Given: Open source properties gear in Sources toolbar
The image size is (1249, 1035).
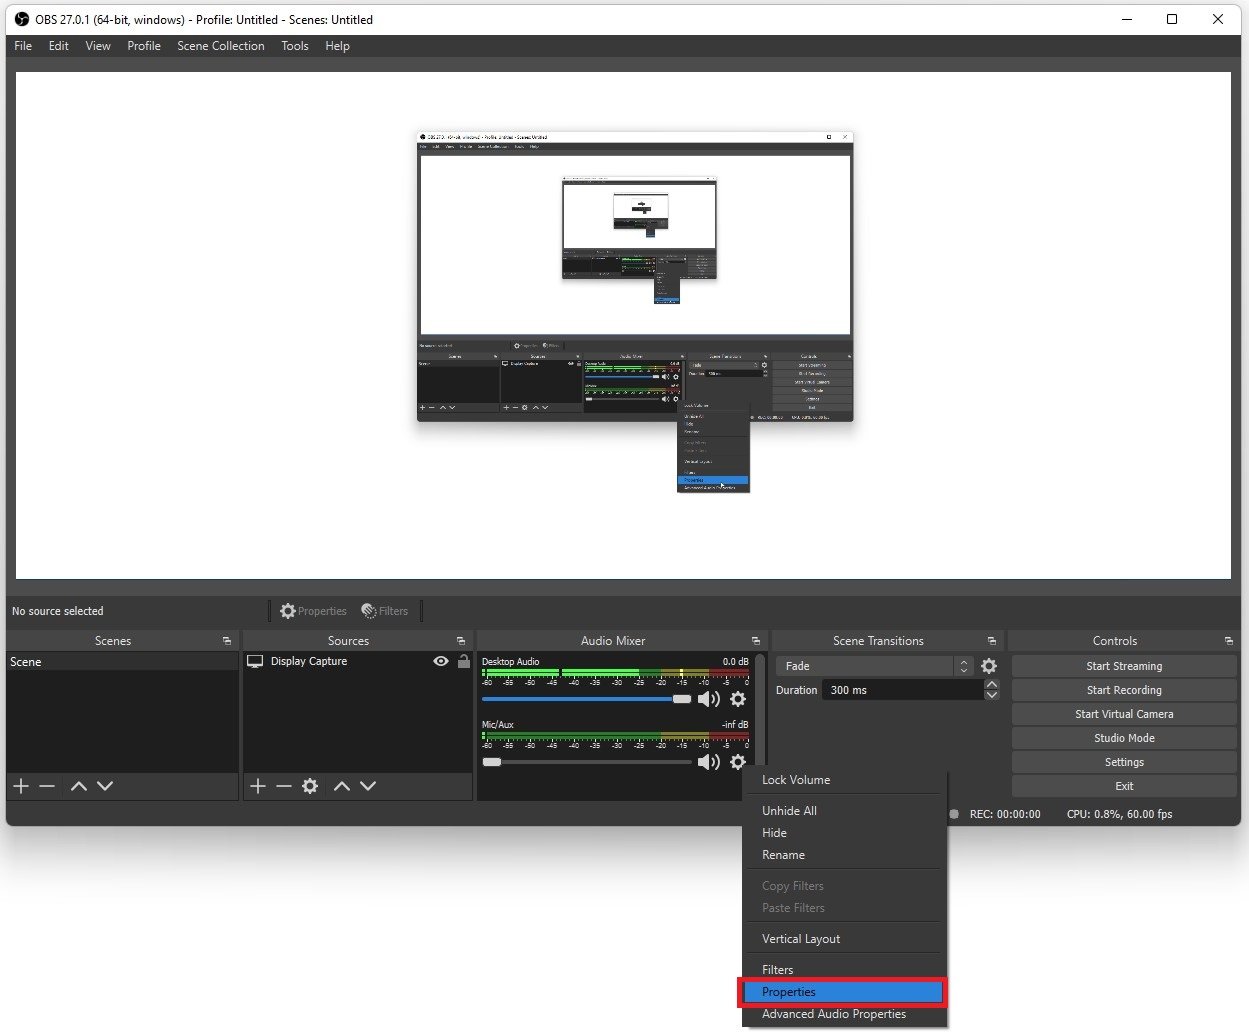Looking at the screenshot, I should click(x=310, y=786).
